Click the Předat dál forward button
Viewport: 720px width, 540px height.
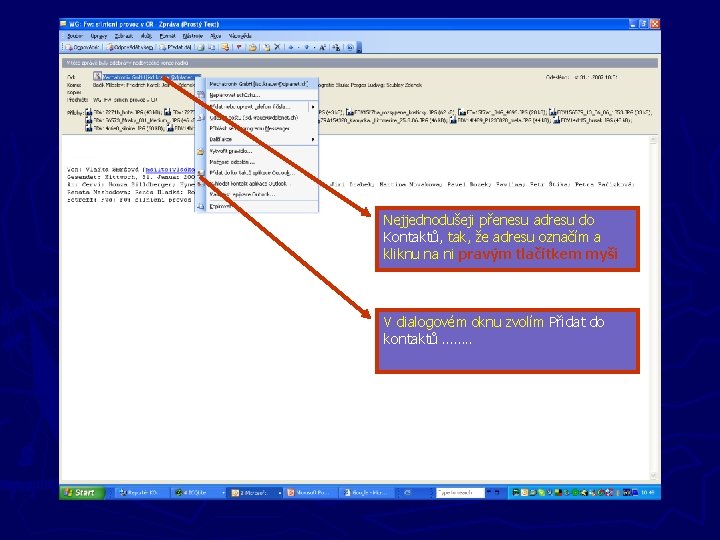click(x=175, y=47)
